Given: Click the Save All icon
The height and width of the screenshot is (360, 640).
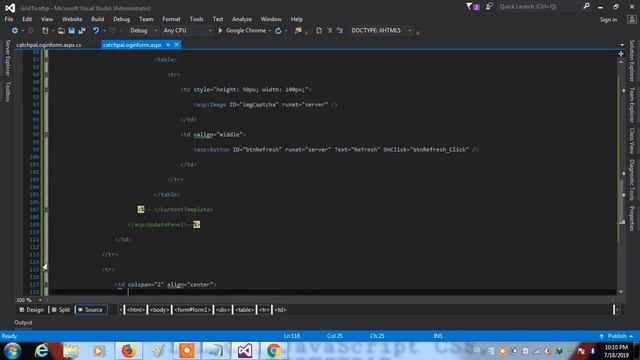Looking at the screenshot, I should [82, 31].
